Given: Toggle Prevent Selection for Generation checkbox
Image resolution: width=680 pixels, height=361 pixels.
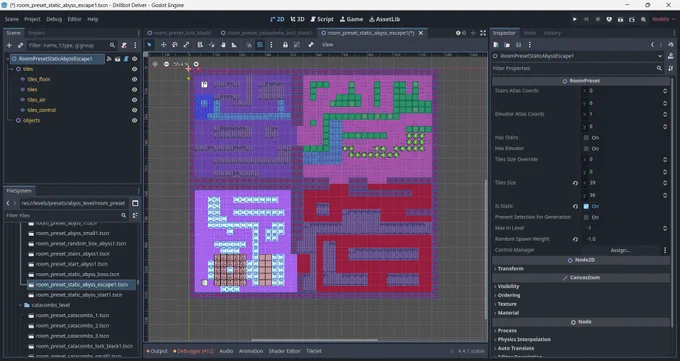Looking at the screenshot, I should point(586,217).
